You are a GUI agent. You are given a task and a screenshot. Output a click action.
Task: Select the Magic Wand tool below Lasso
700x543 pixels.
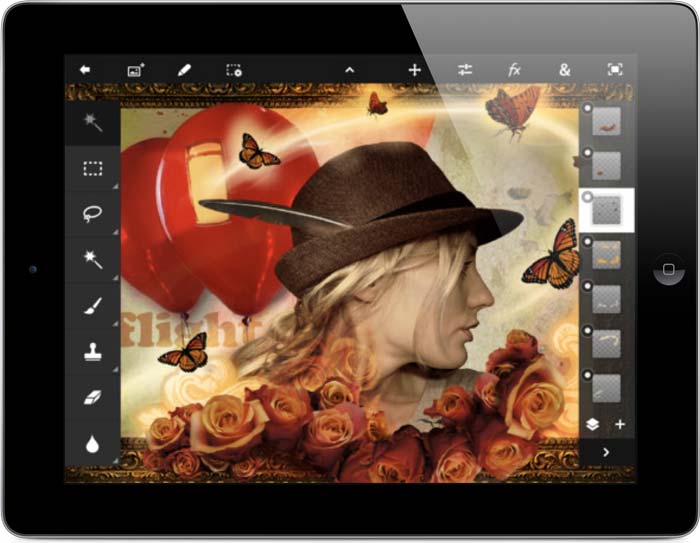[x=93, y=259]
